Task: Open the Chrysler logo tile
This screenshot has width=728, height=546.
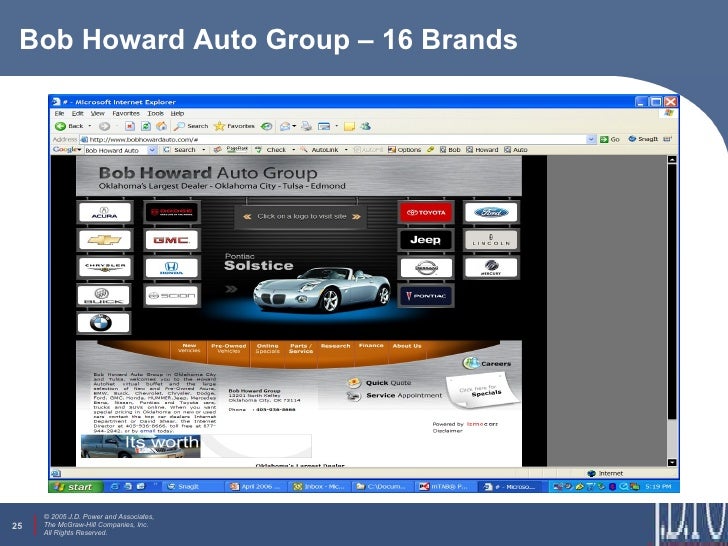Action: (x=104, y=268)
